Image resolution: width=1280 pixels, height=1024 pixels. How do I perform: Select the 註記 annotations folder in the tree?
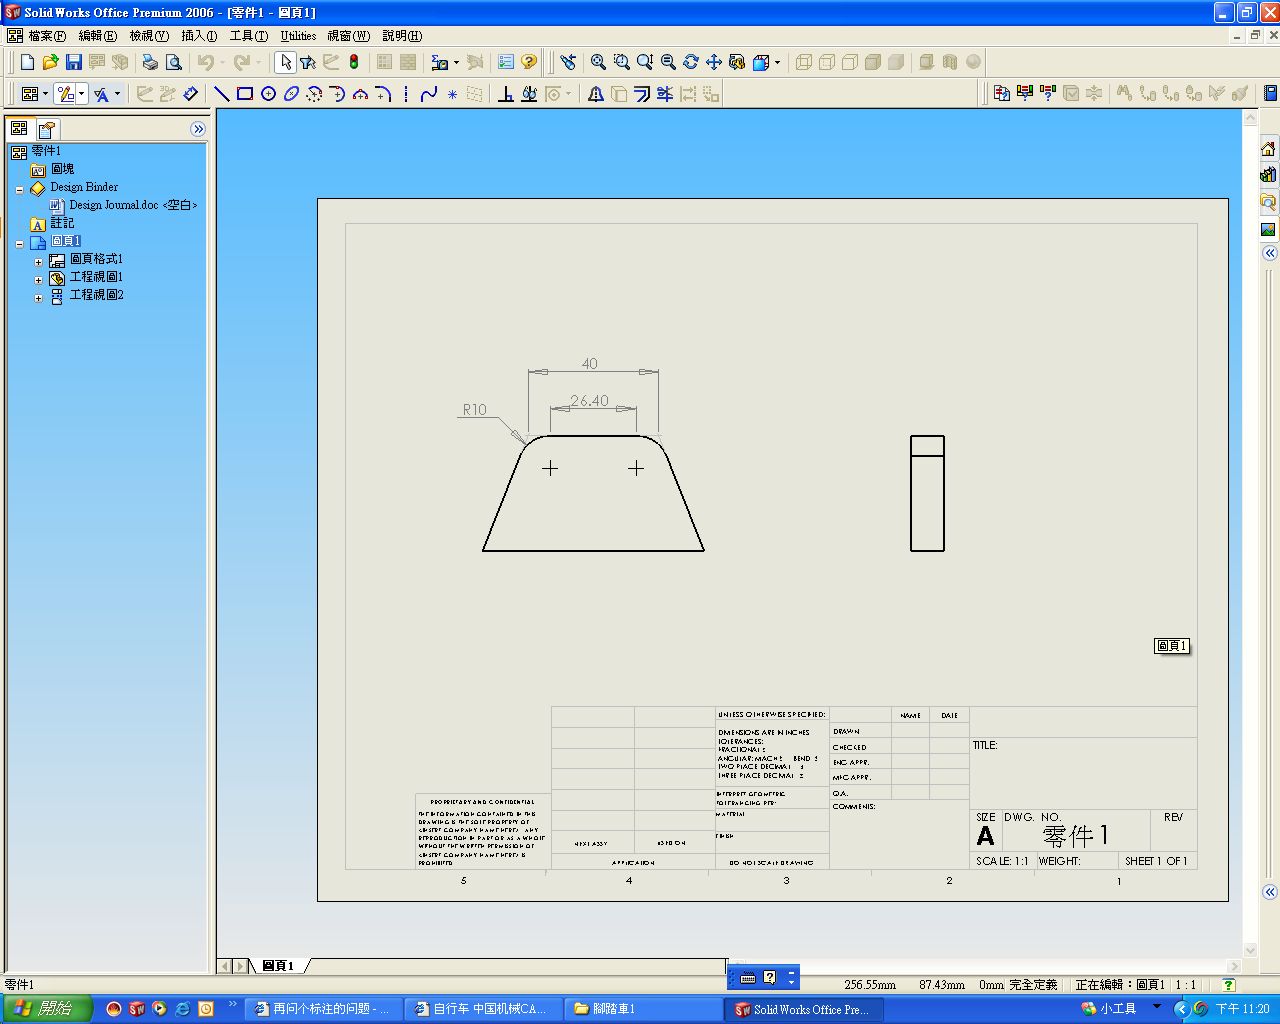[52, 223]
